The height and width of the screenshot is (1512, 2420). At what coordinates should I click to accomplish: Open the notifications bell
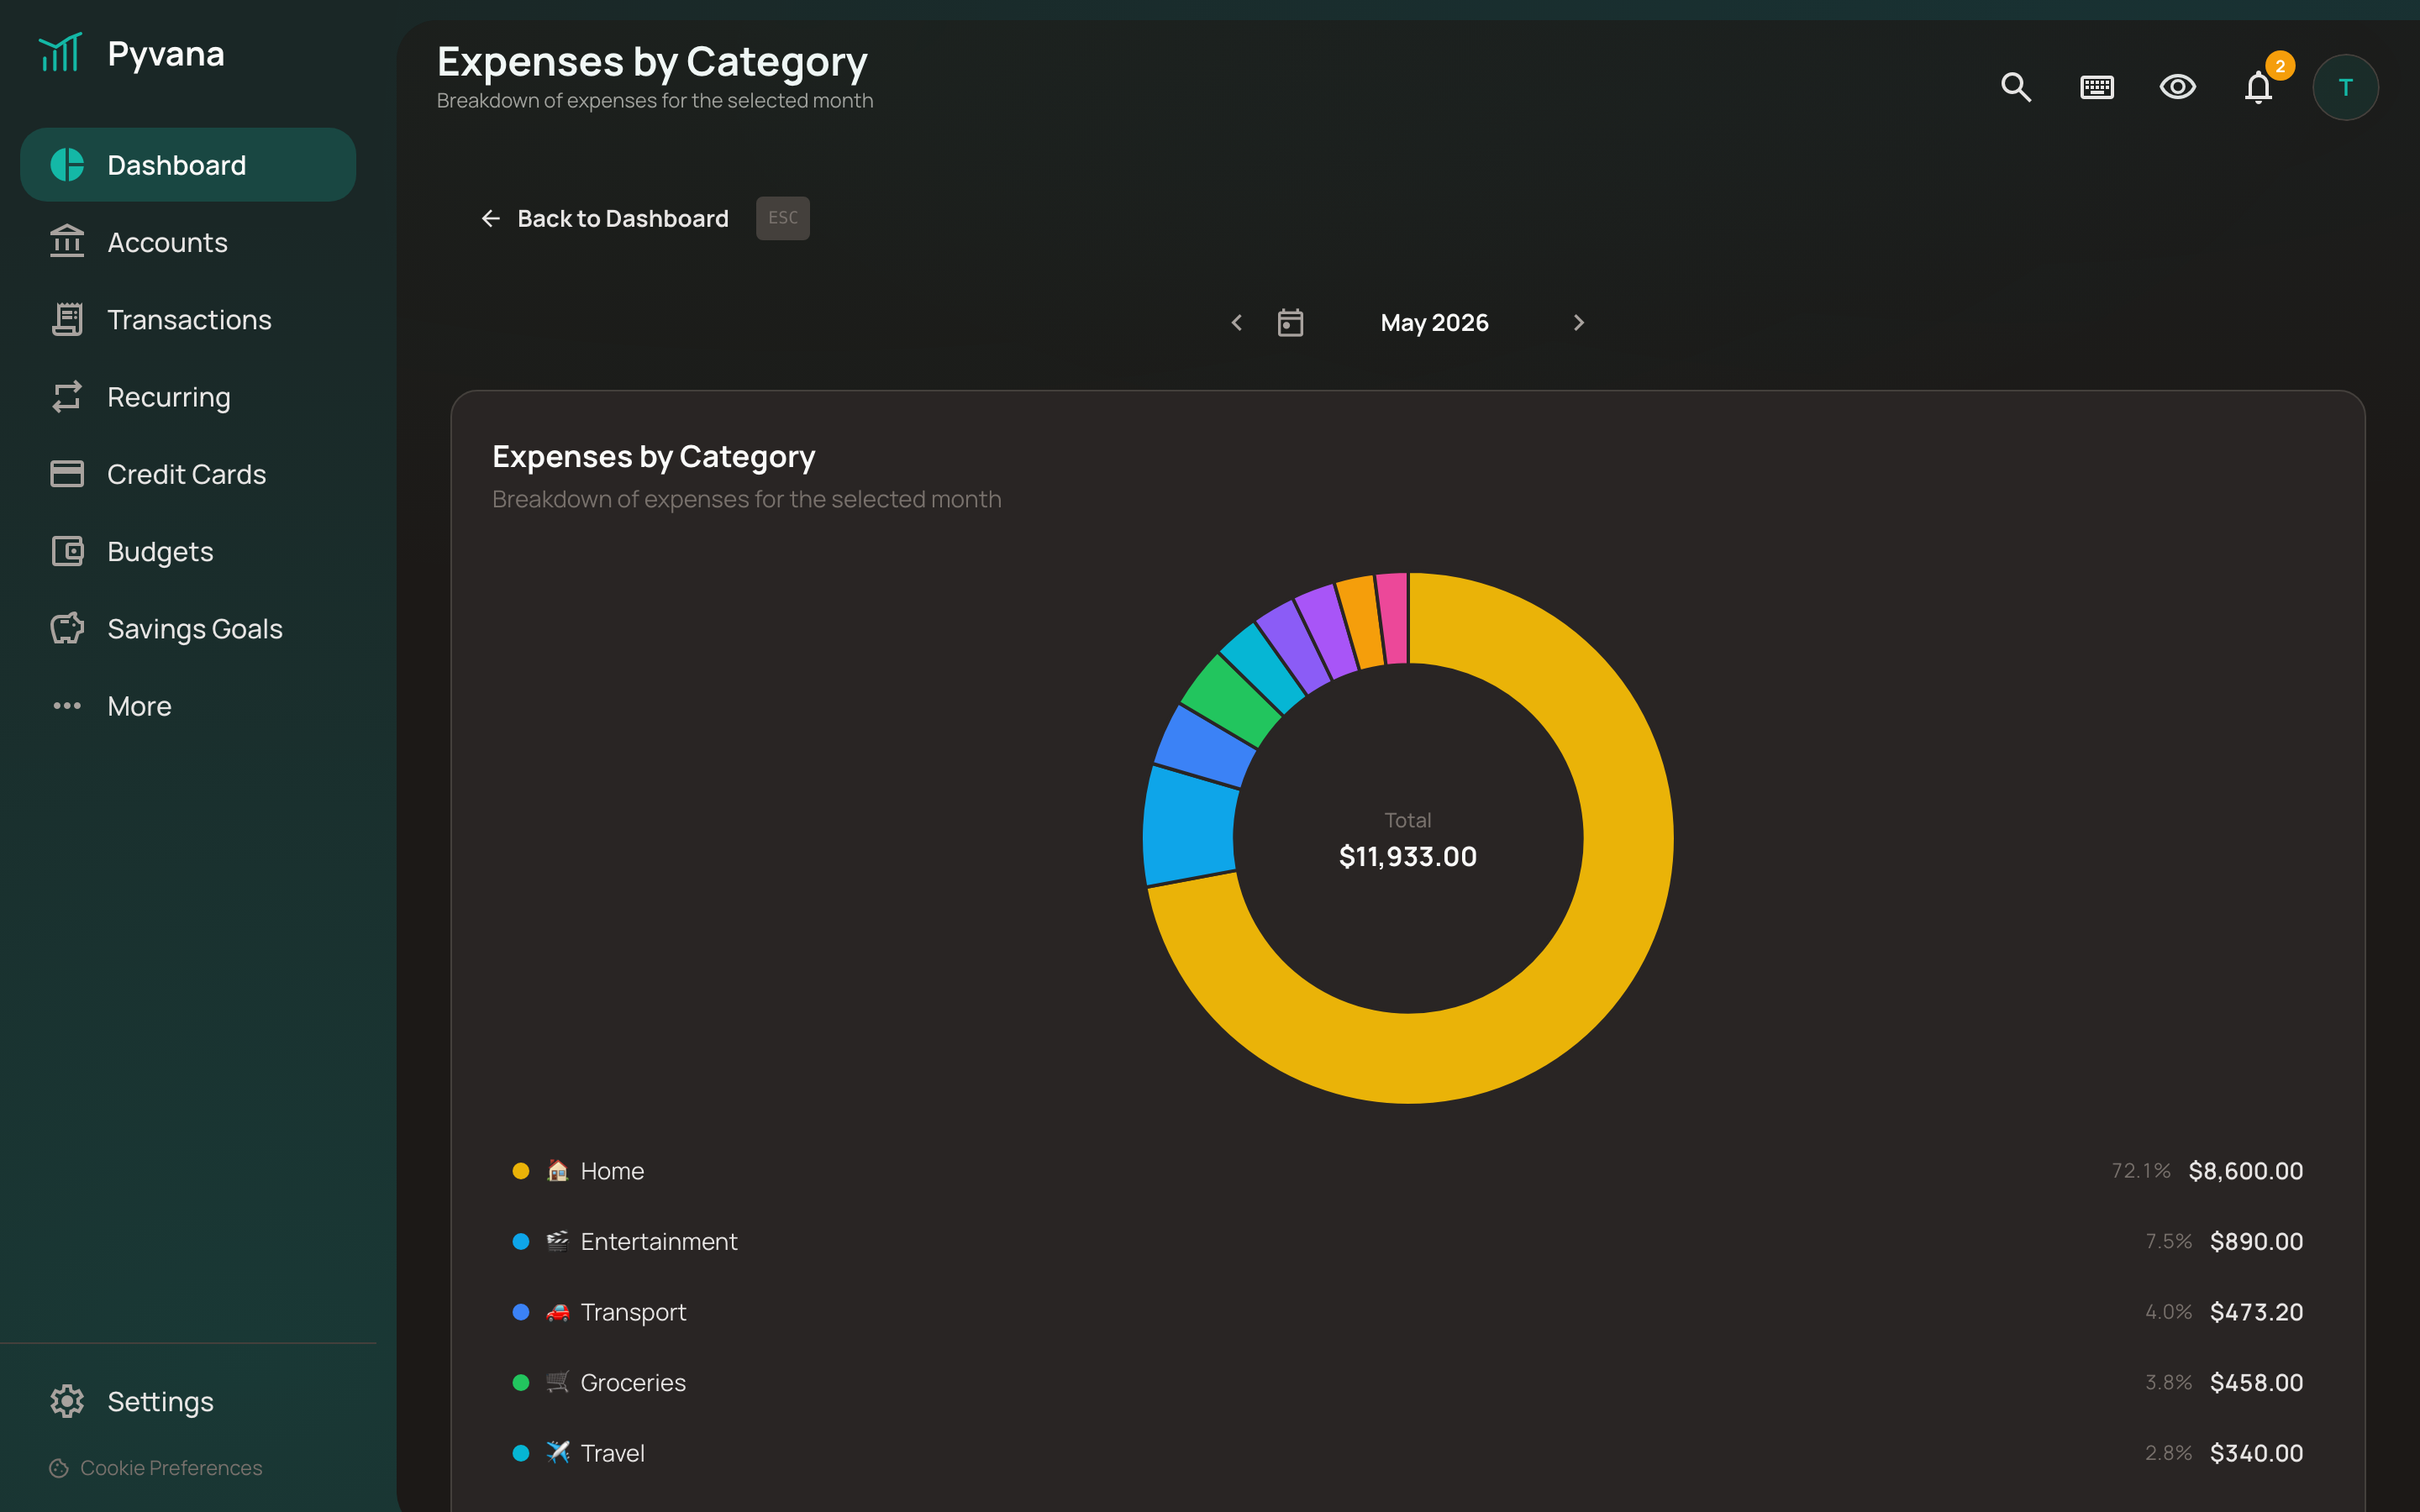tap(2258, 87)
